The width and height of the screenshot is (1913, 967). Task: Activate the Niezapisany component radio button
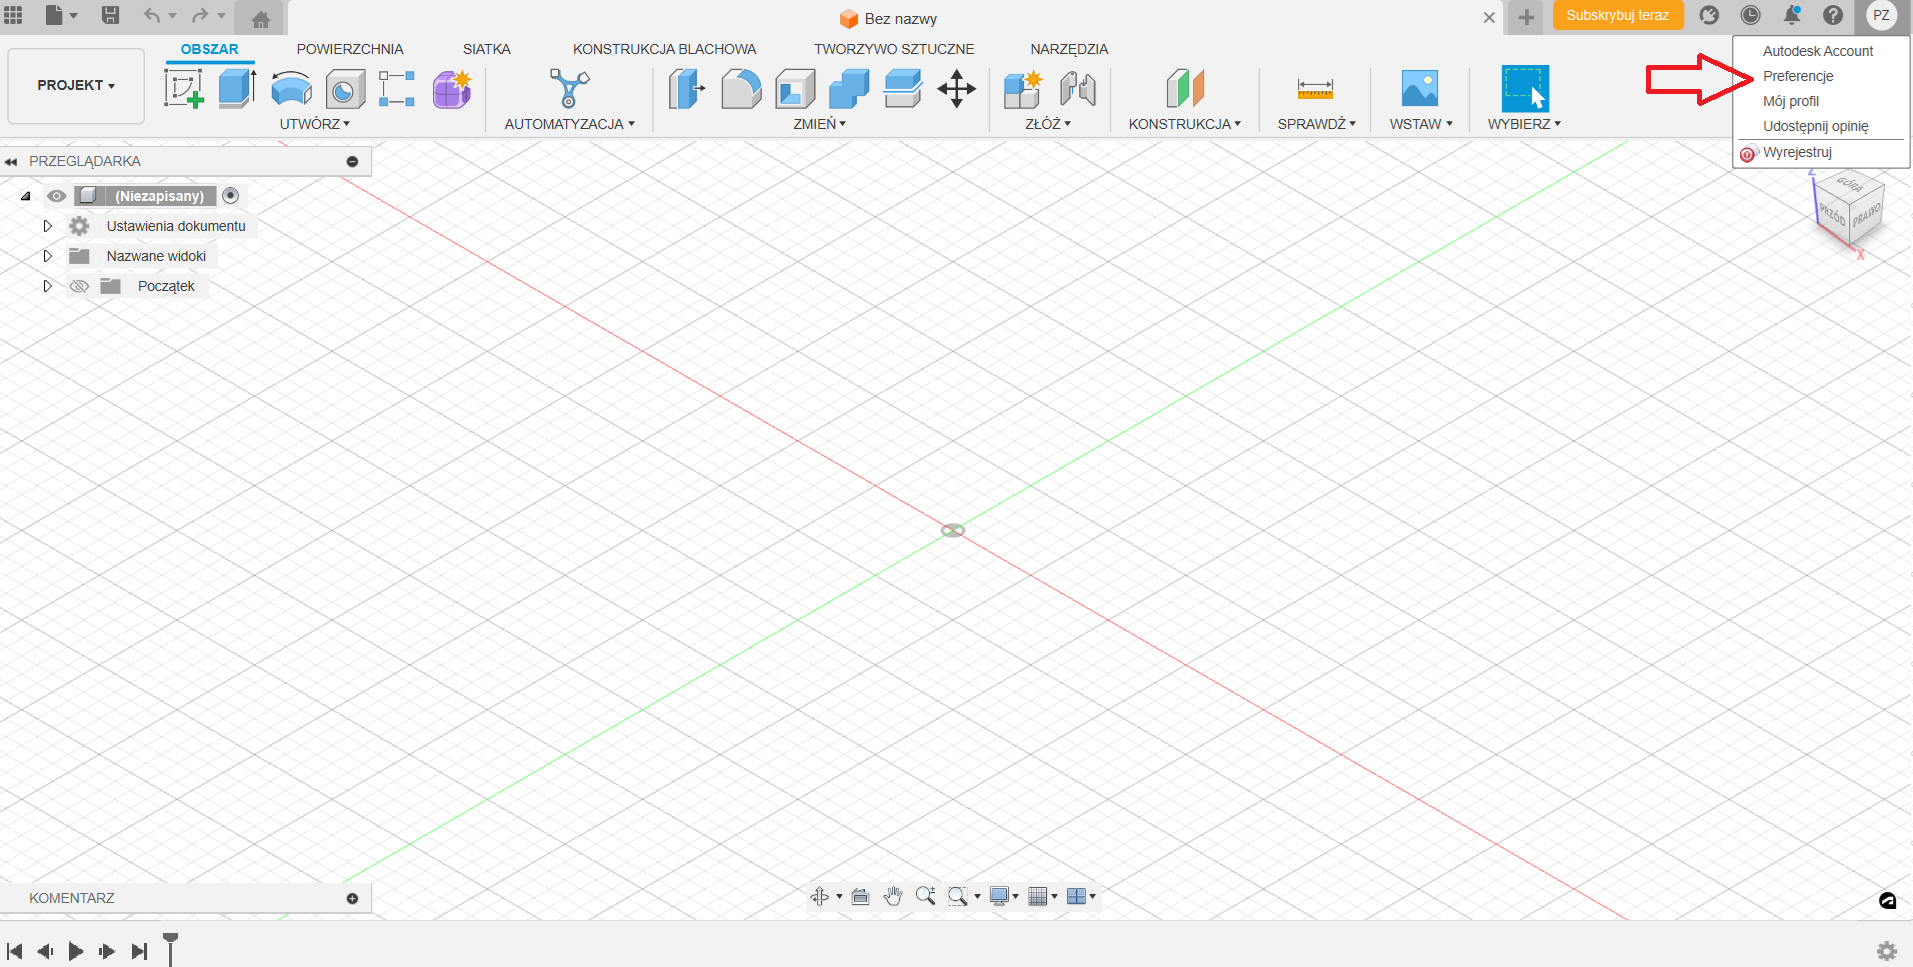click(231, 196)
